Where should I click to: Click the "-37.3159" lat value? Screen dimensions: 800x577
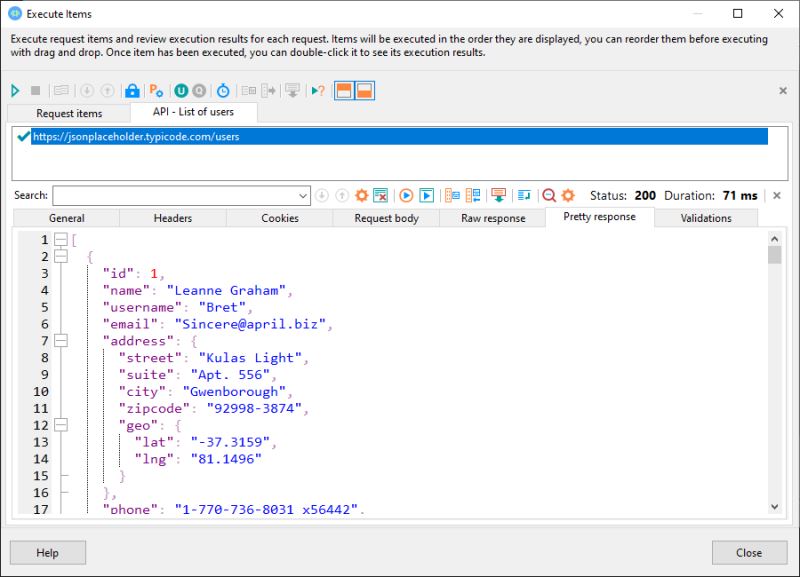click(x=230, y=442)
